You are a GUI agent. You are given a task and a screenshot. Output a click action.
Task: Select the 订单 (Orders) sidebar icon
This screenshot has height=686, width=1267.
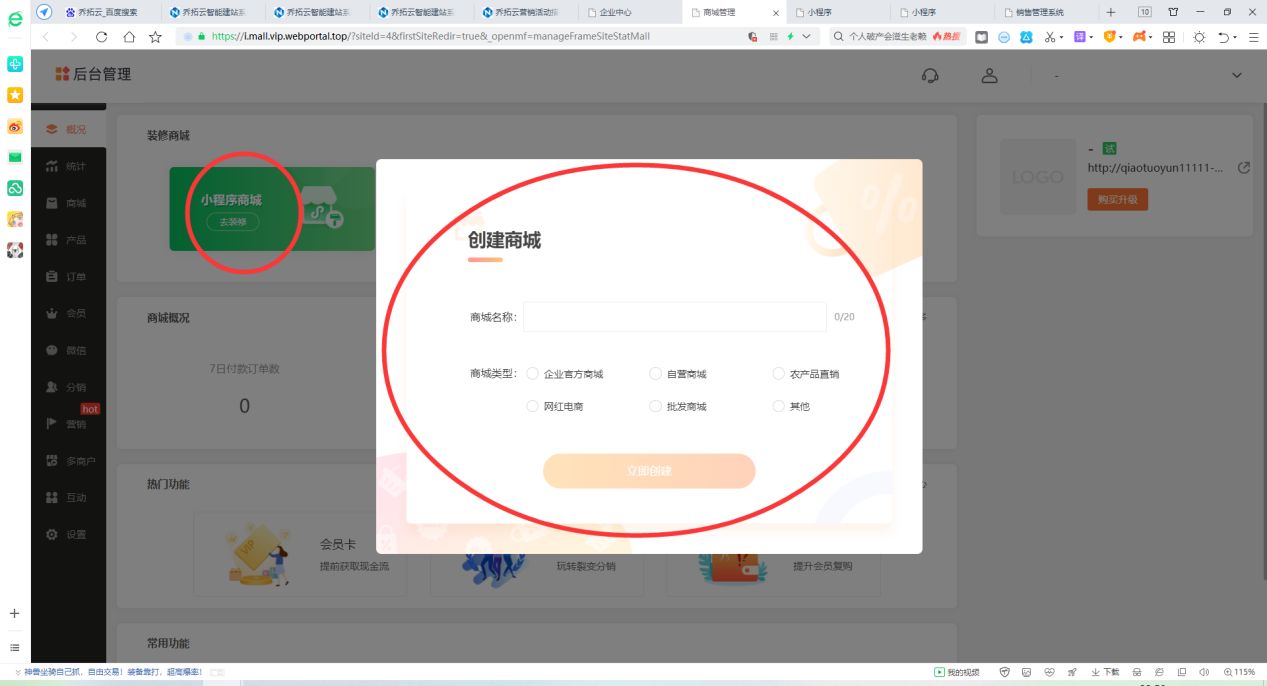pyautogui.click(x=68, y=276)
